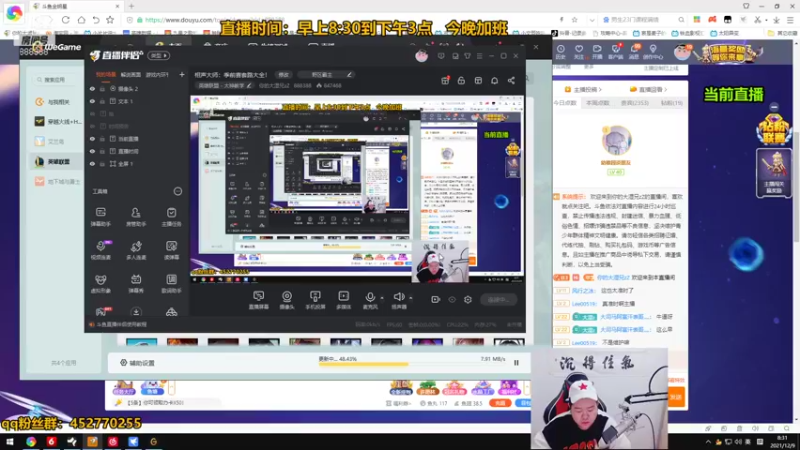Click the Windows Start button
This screenshot has height=450, width=800.
[10, 442]
